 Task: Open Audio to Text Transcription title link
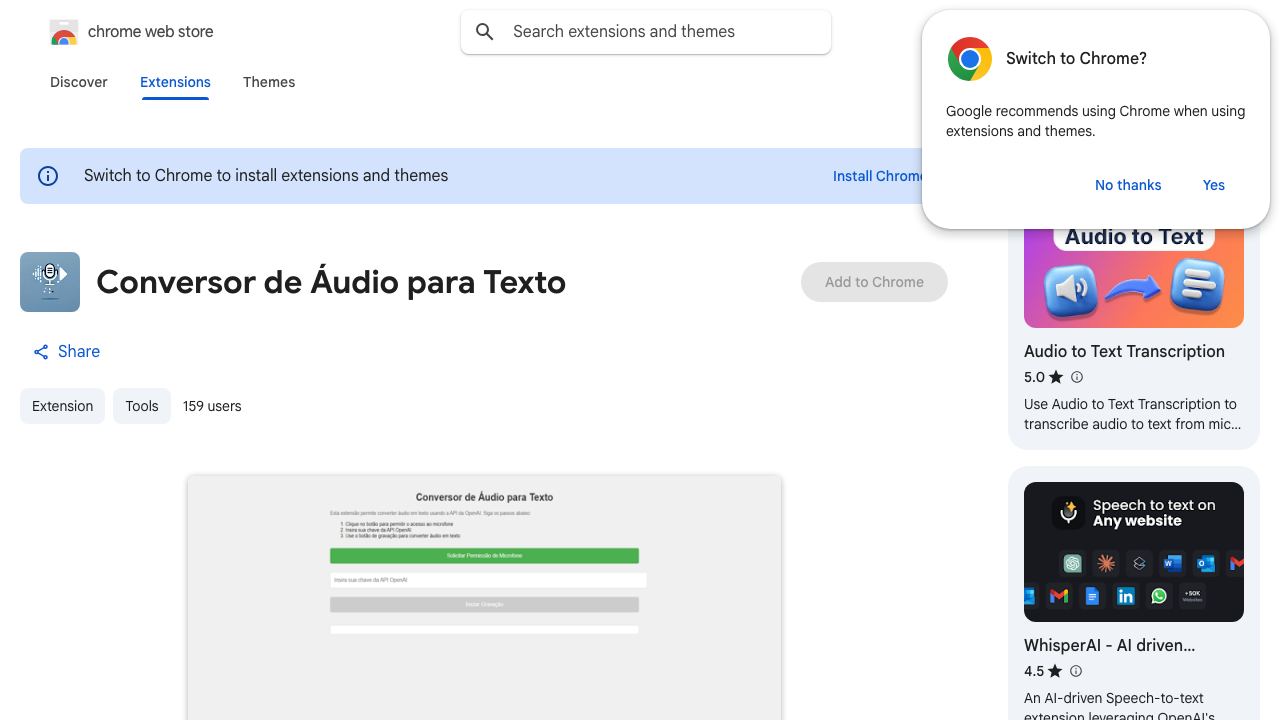[1124, 351]
